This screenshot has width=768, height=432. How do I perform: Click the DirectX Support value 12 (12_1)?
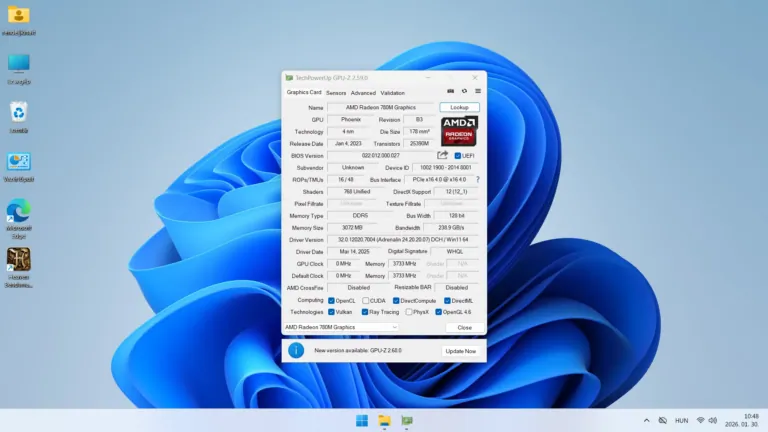tap(456, 192)
